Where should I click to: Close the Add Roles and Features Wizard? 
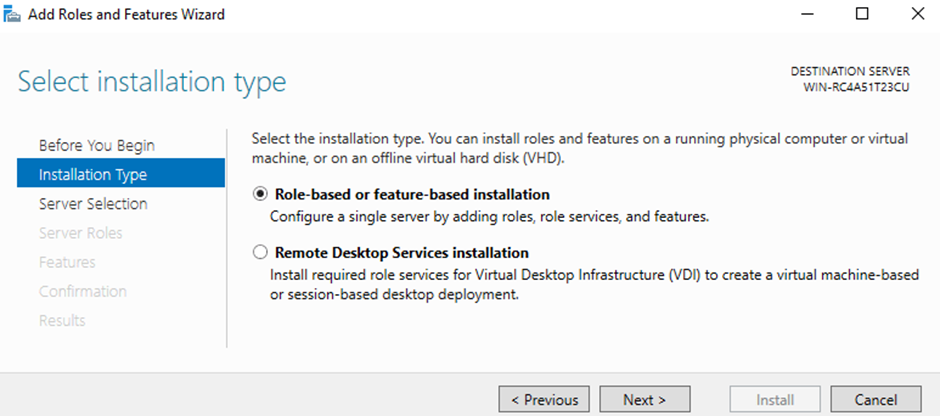click(x=917, y=14)
